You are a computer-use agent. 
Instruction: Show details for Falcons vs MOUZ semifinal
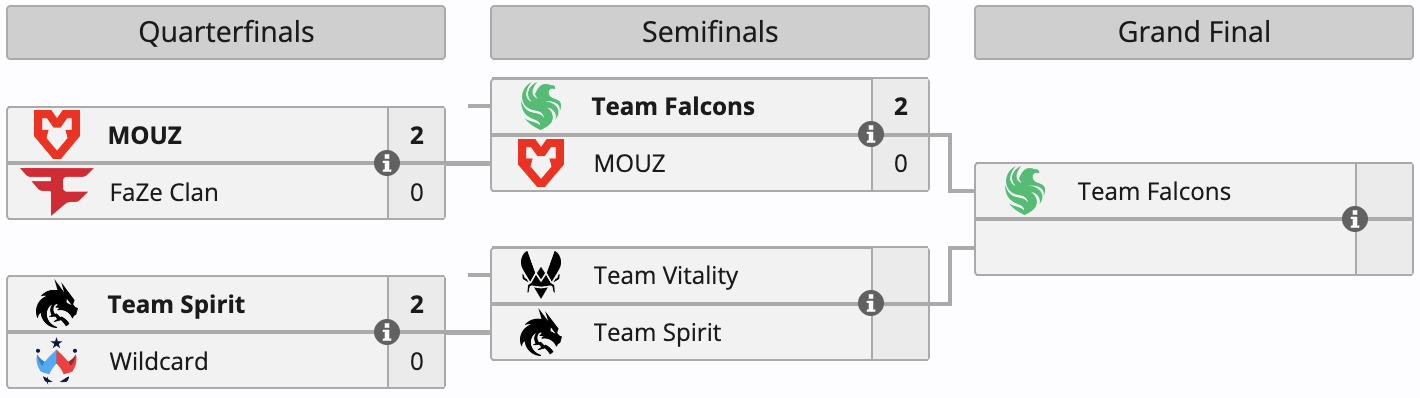pyautogui.click(x=871, y=134)
